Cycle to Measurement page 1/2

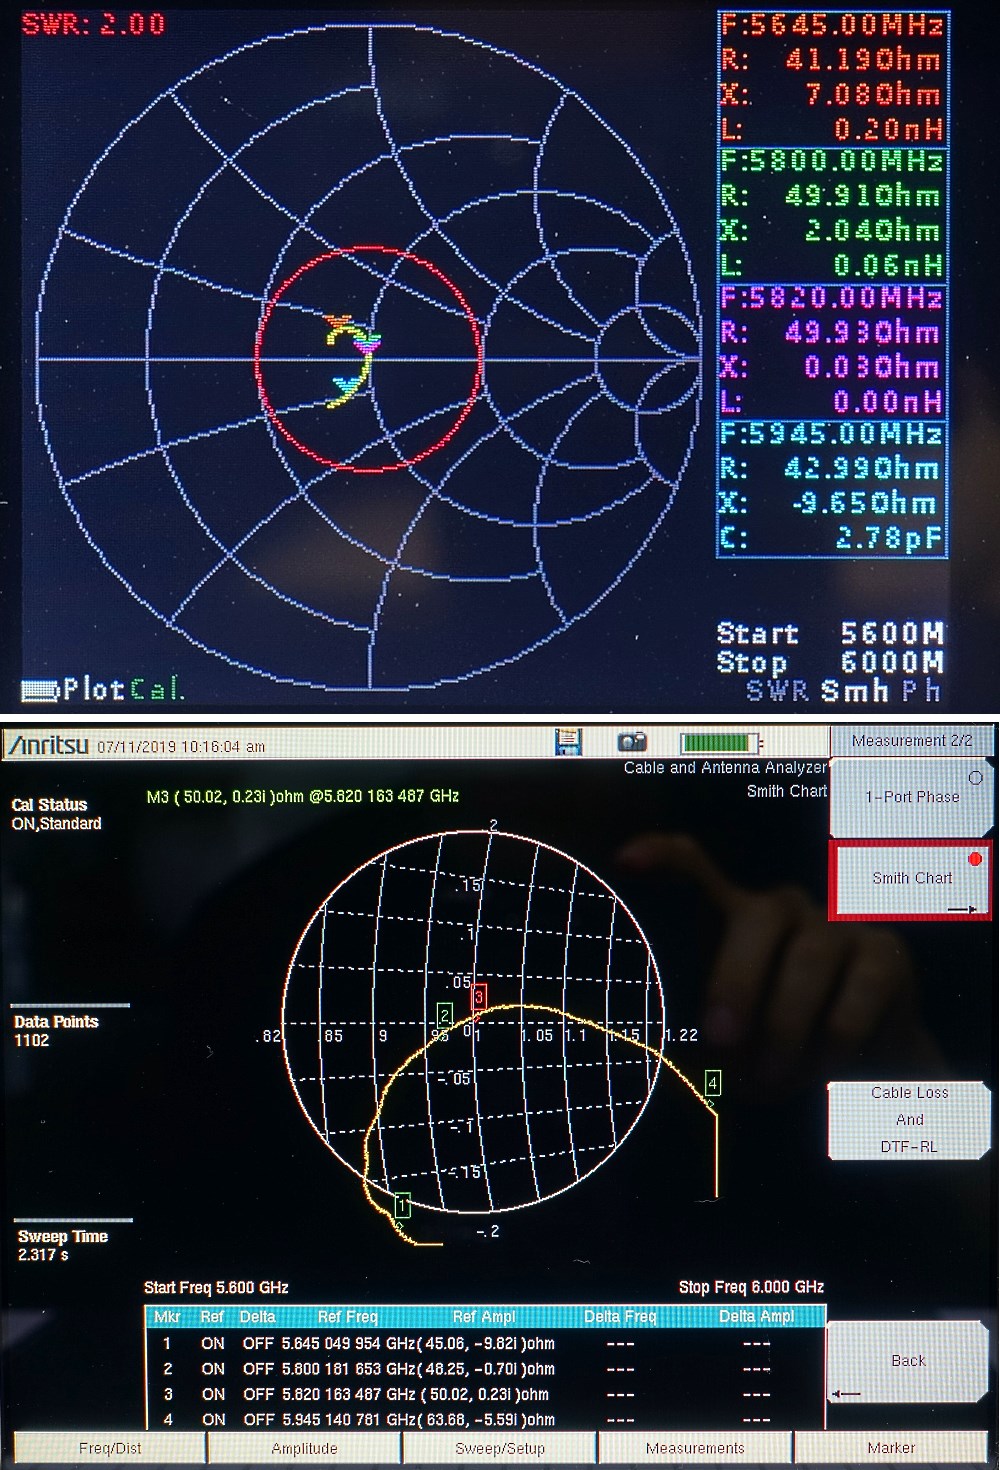pos(911,740)
